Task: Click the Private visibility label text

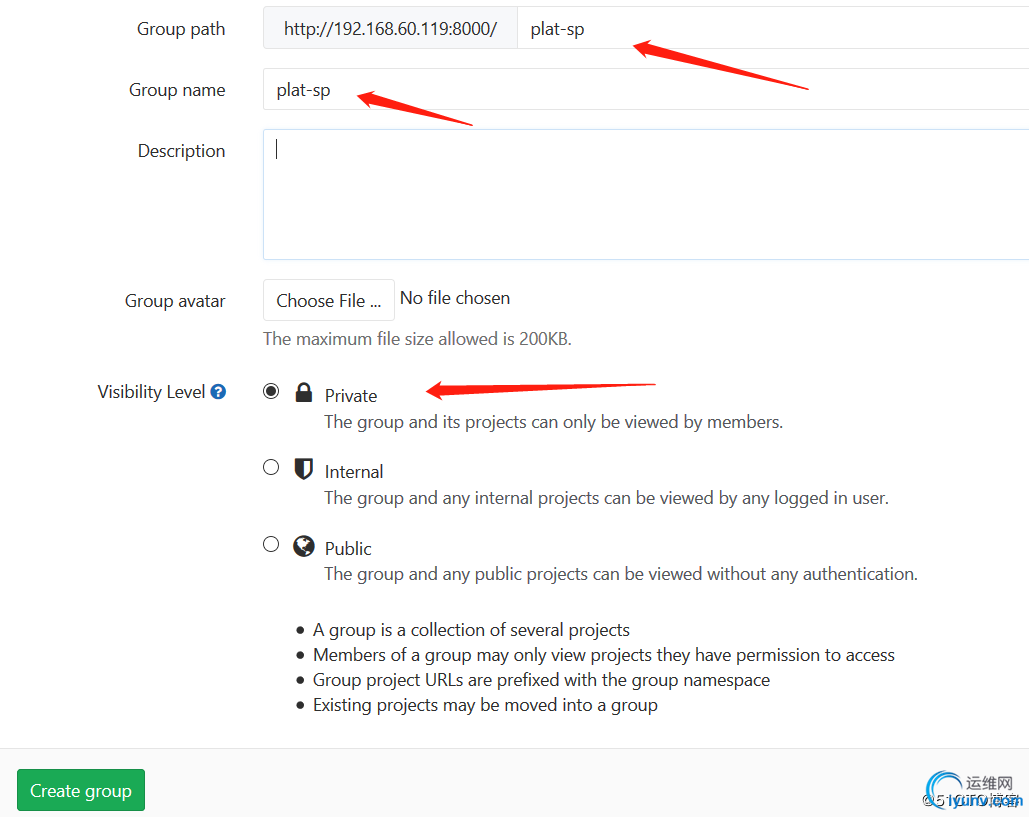Action: (351, 396)
